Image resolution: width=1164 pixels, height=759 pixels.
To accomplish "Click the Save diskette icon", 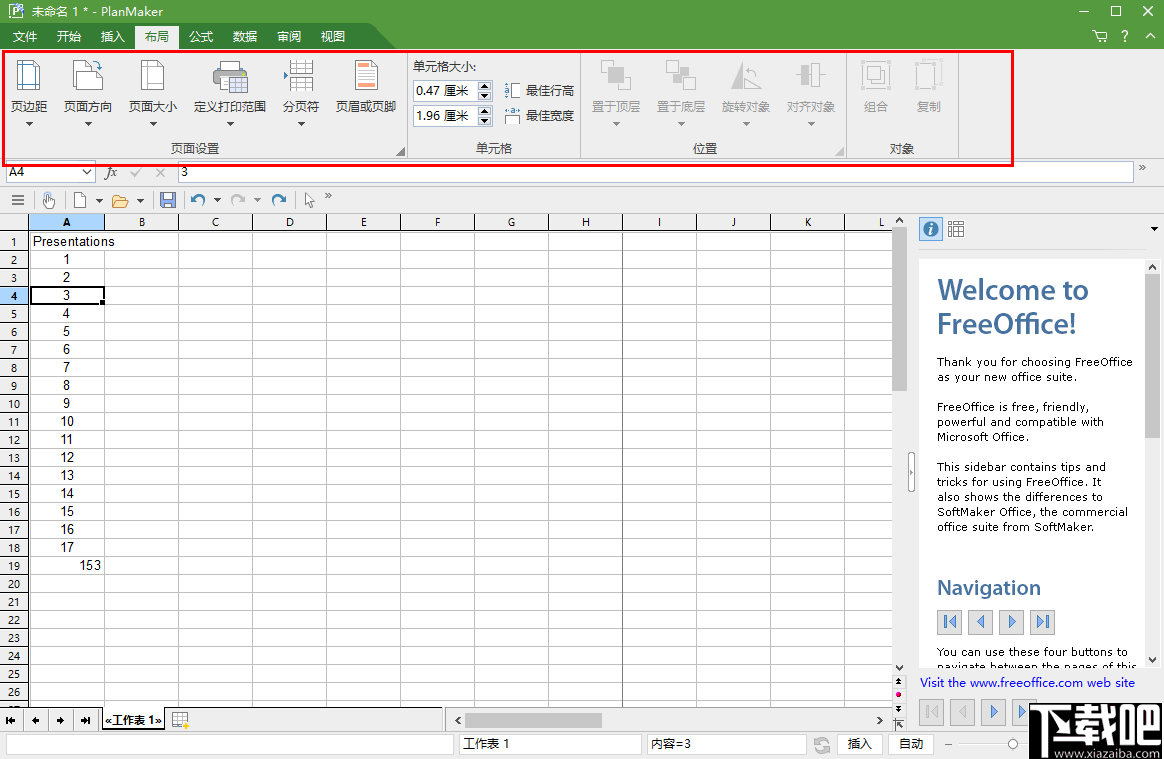I will click(168, 200).
